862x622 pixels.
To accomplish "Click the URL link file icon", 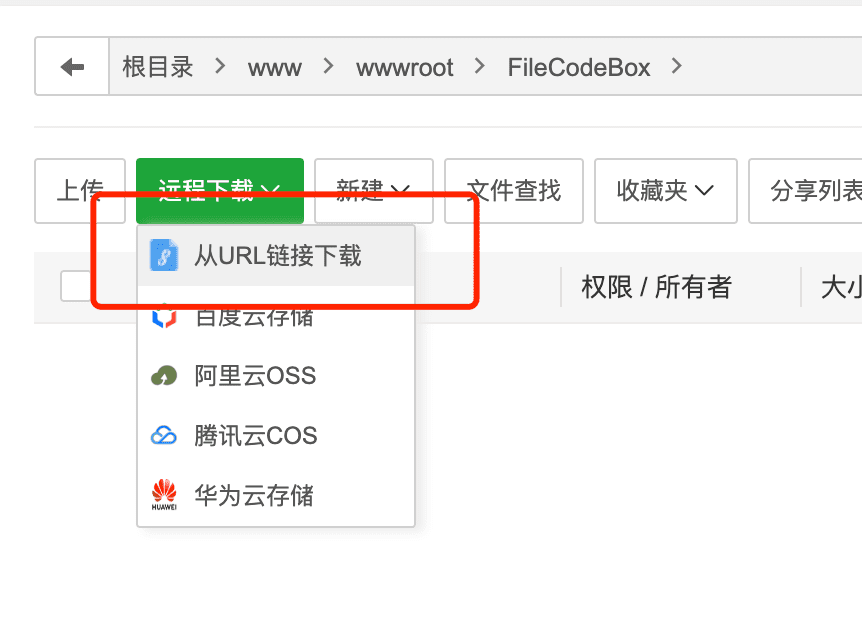I will pos(164,255).
